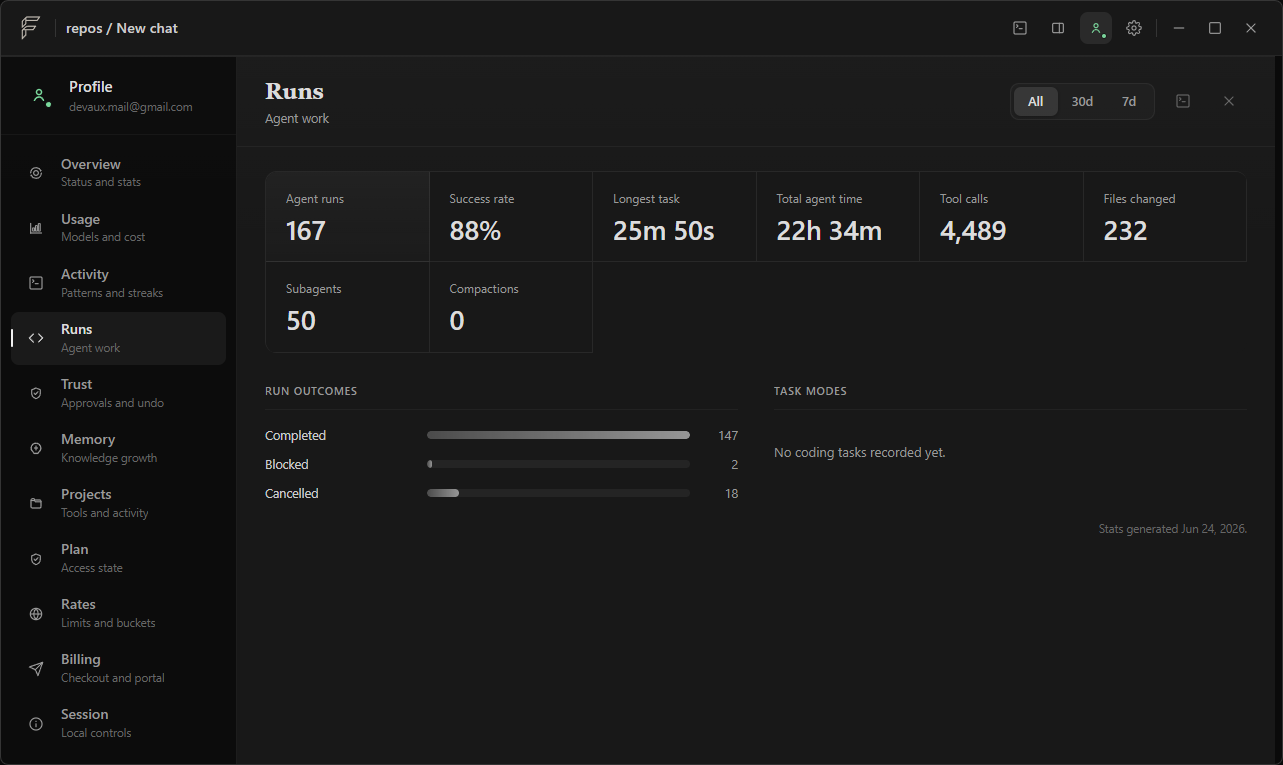Open settings gear in title bar
The image size is (1283, 765).
tap(1134, 28)
